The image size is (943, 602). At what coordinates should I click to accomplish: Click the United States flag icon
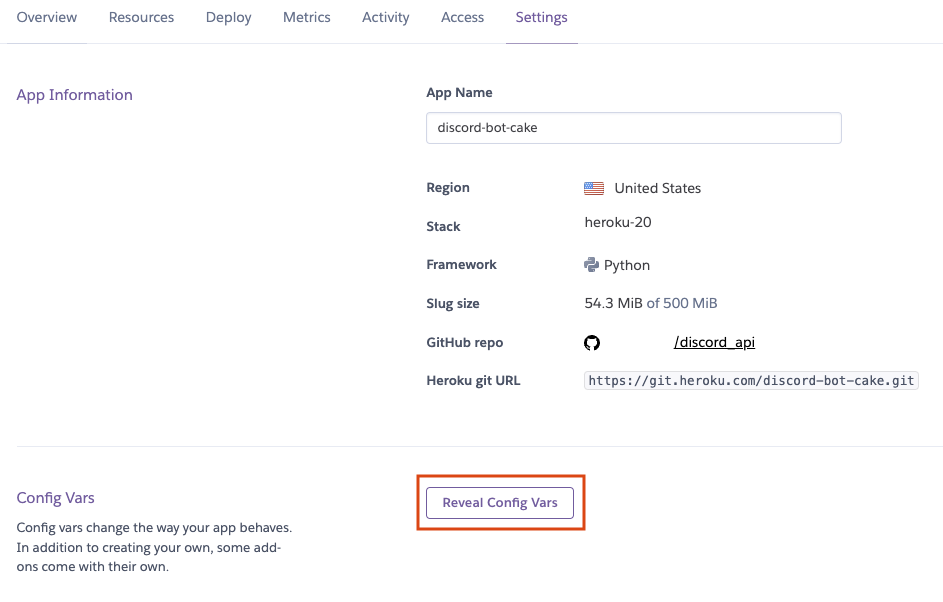pos(594,188)
